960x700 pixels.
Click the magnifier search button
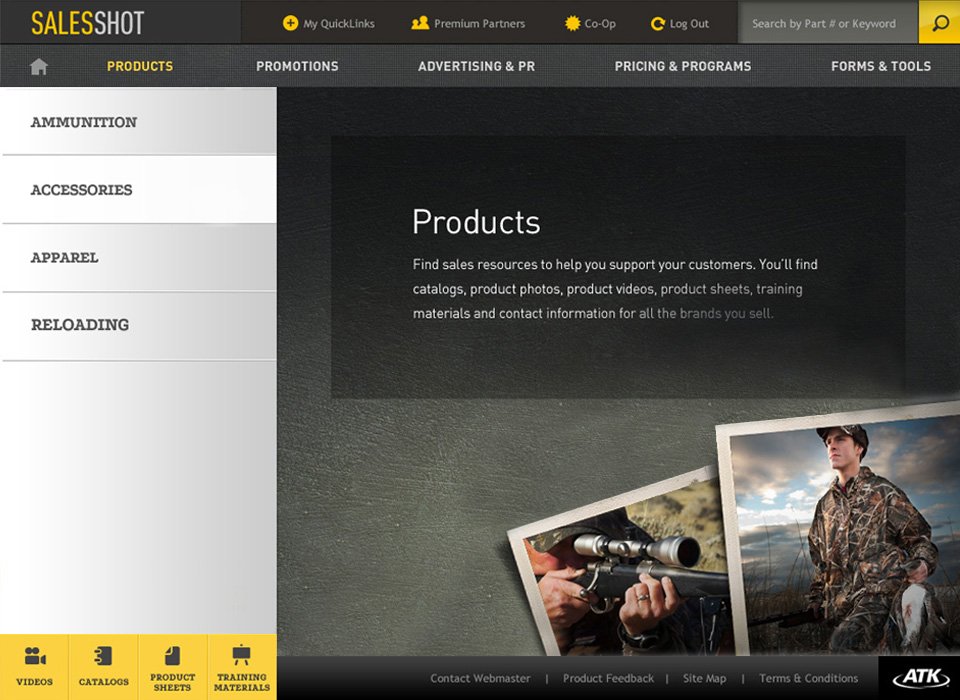point(939,23)
